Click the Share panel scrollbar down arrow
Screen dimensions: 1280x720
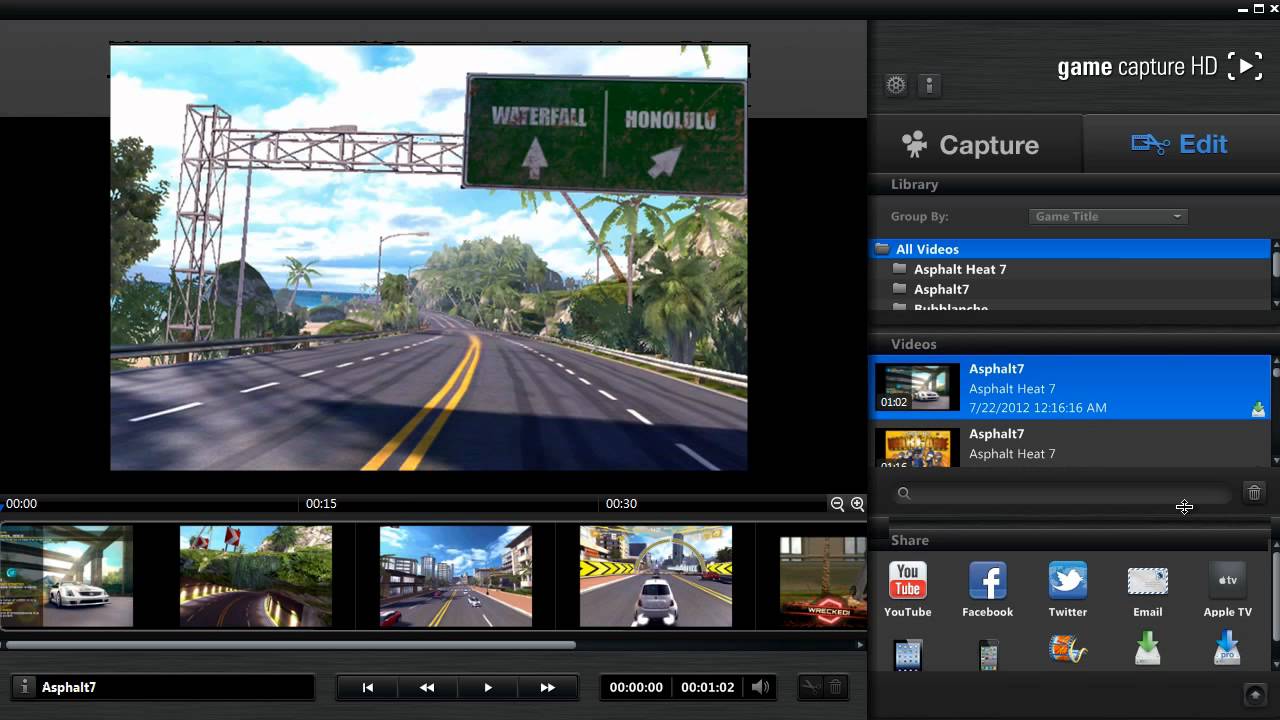tap(1275, 665)
